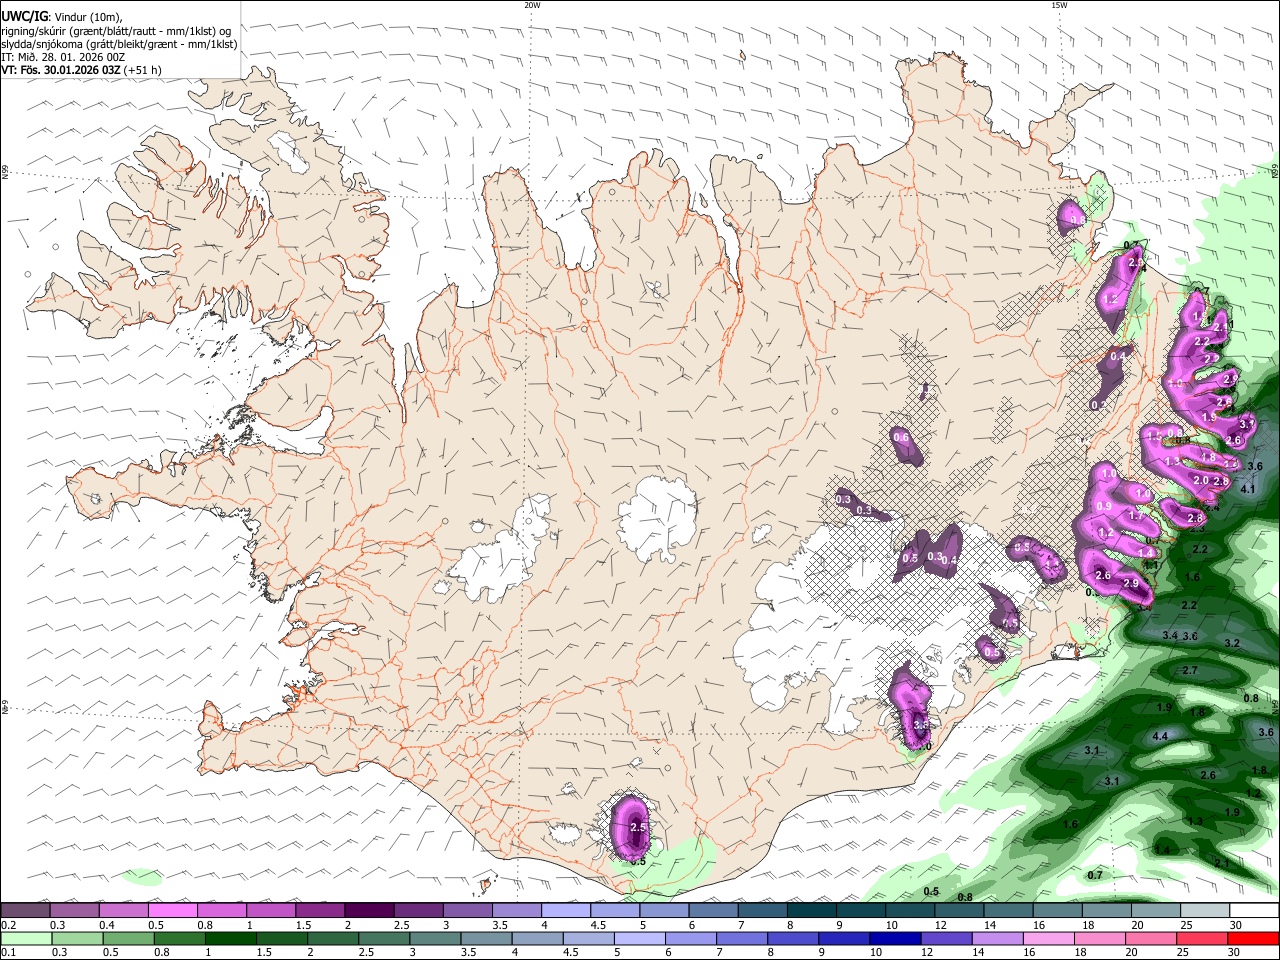This screenshot has height=960, width=1280.
Task: Click the '3.4' rain value on the map
Action: [x=1169, y=635]
